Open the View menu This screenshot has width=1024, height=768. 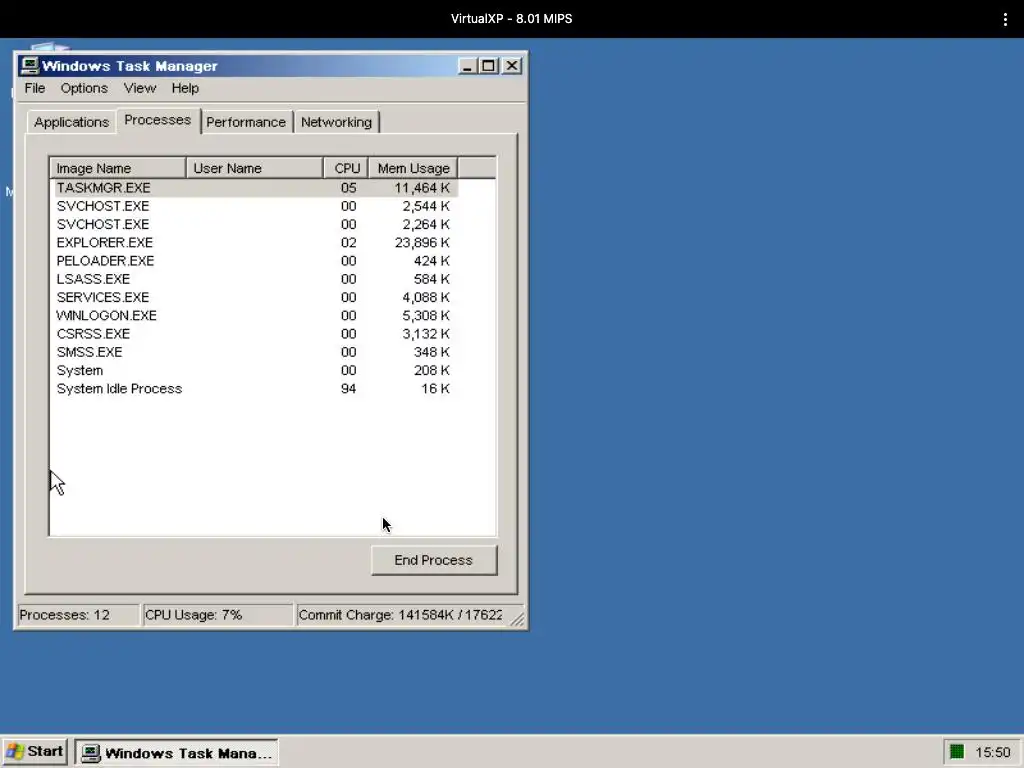(140, 88)
